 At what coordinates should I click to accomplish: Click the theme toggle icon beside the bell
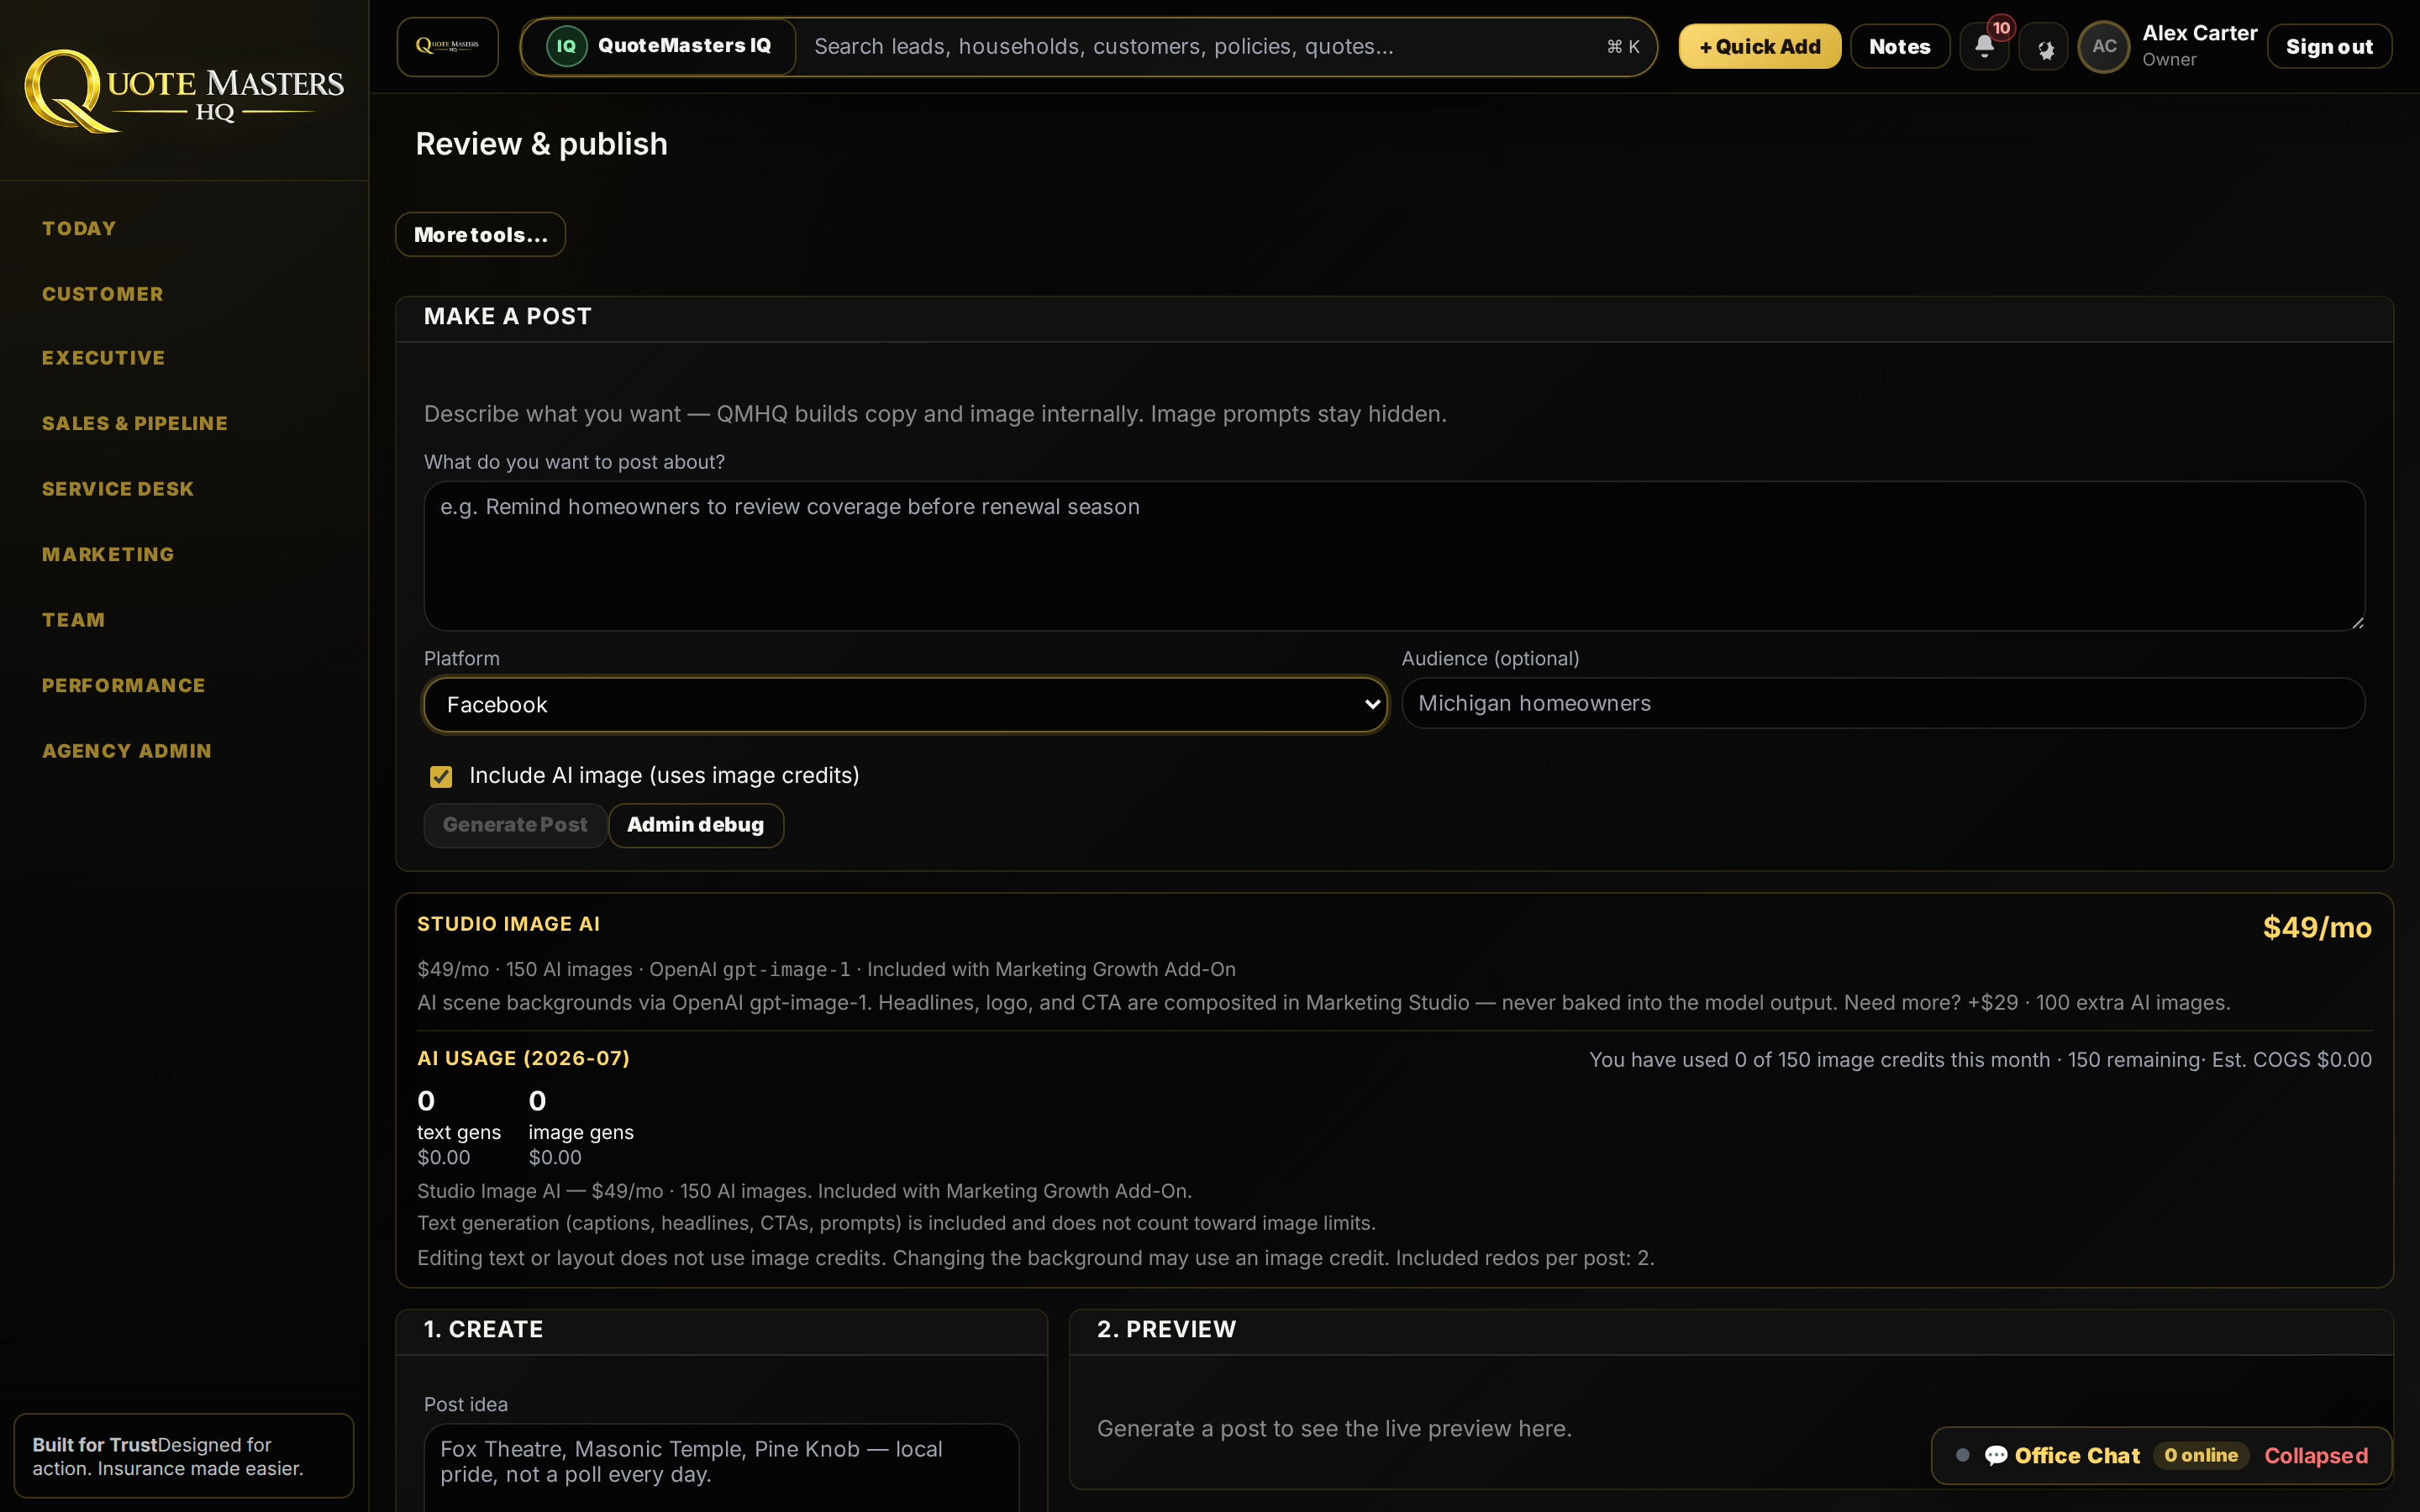pos(2044,47)
